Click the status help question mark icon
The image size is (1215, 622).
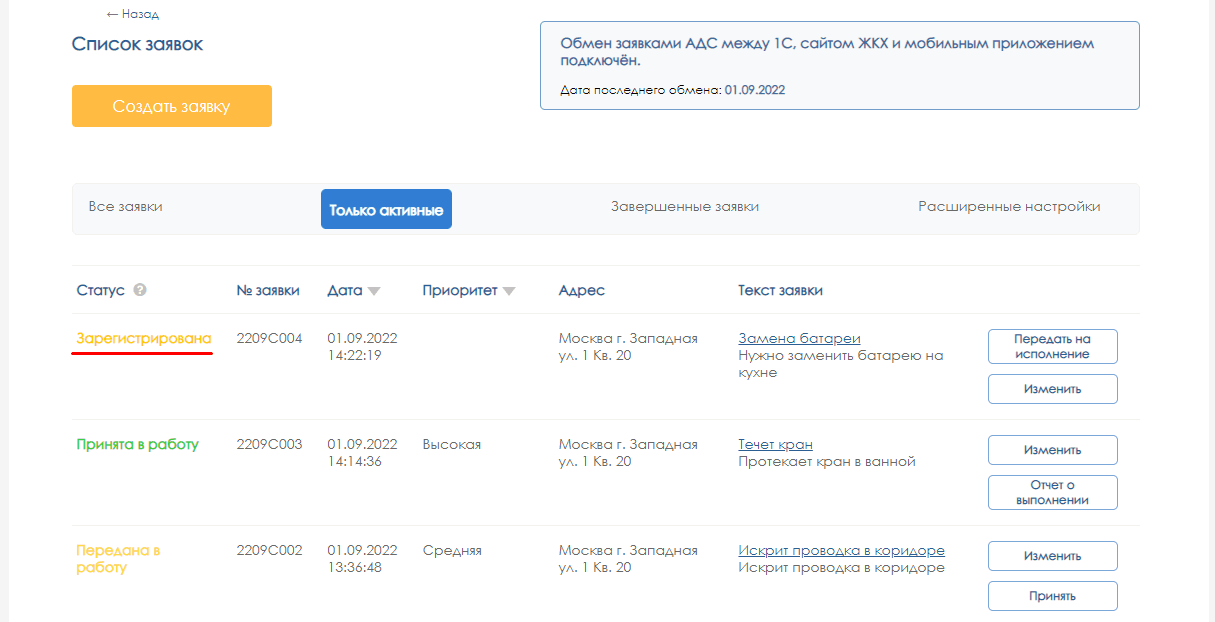140,290
